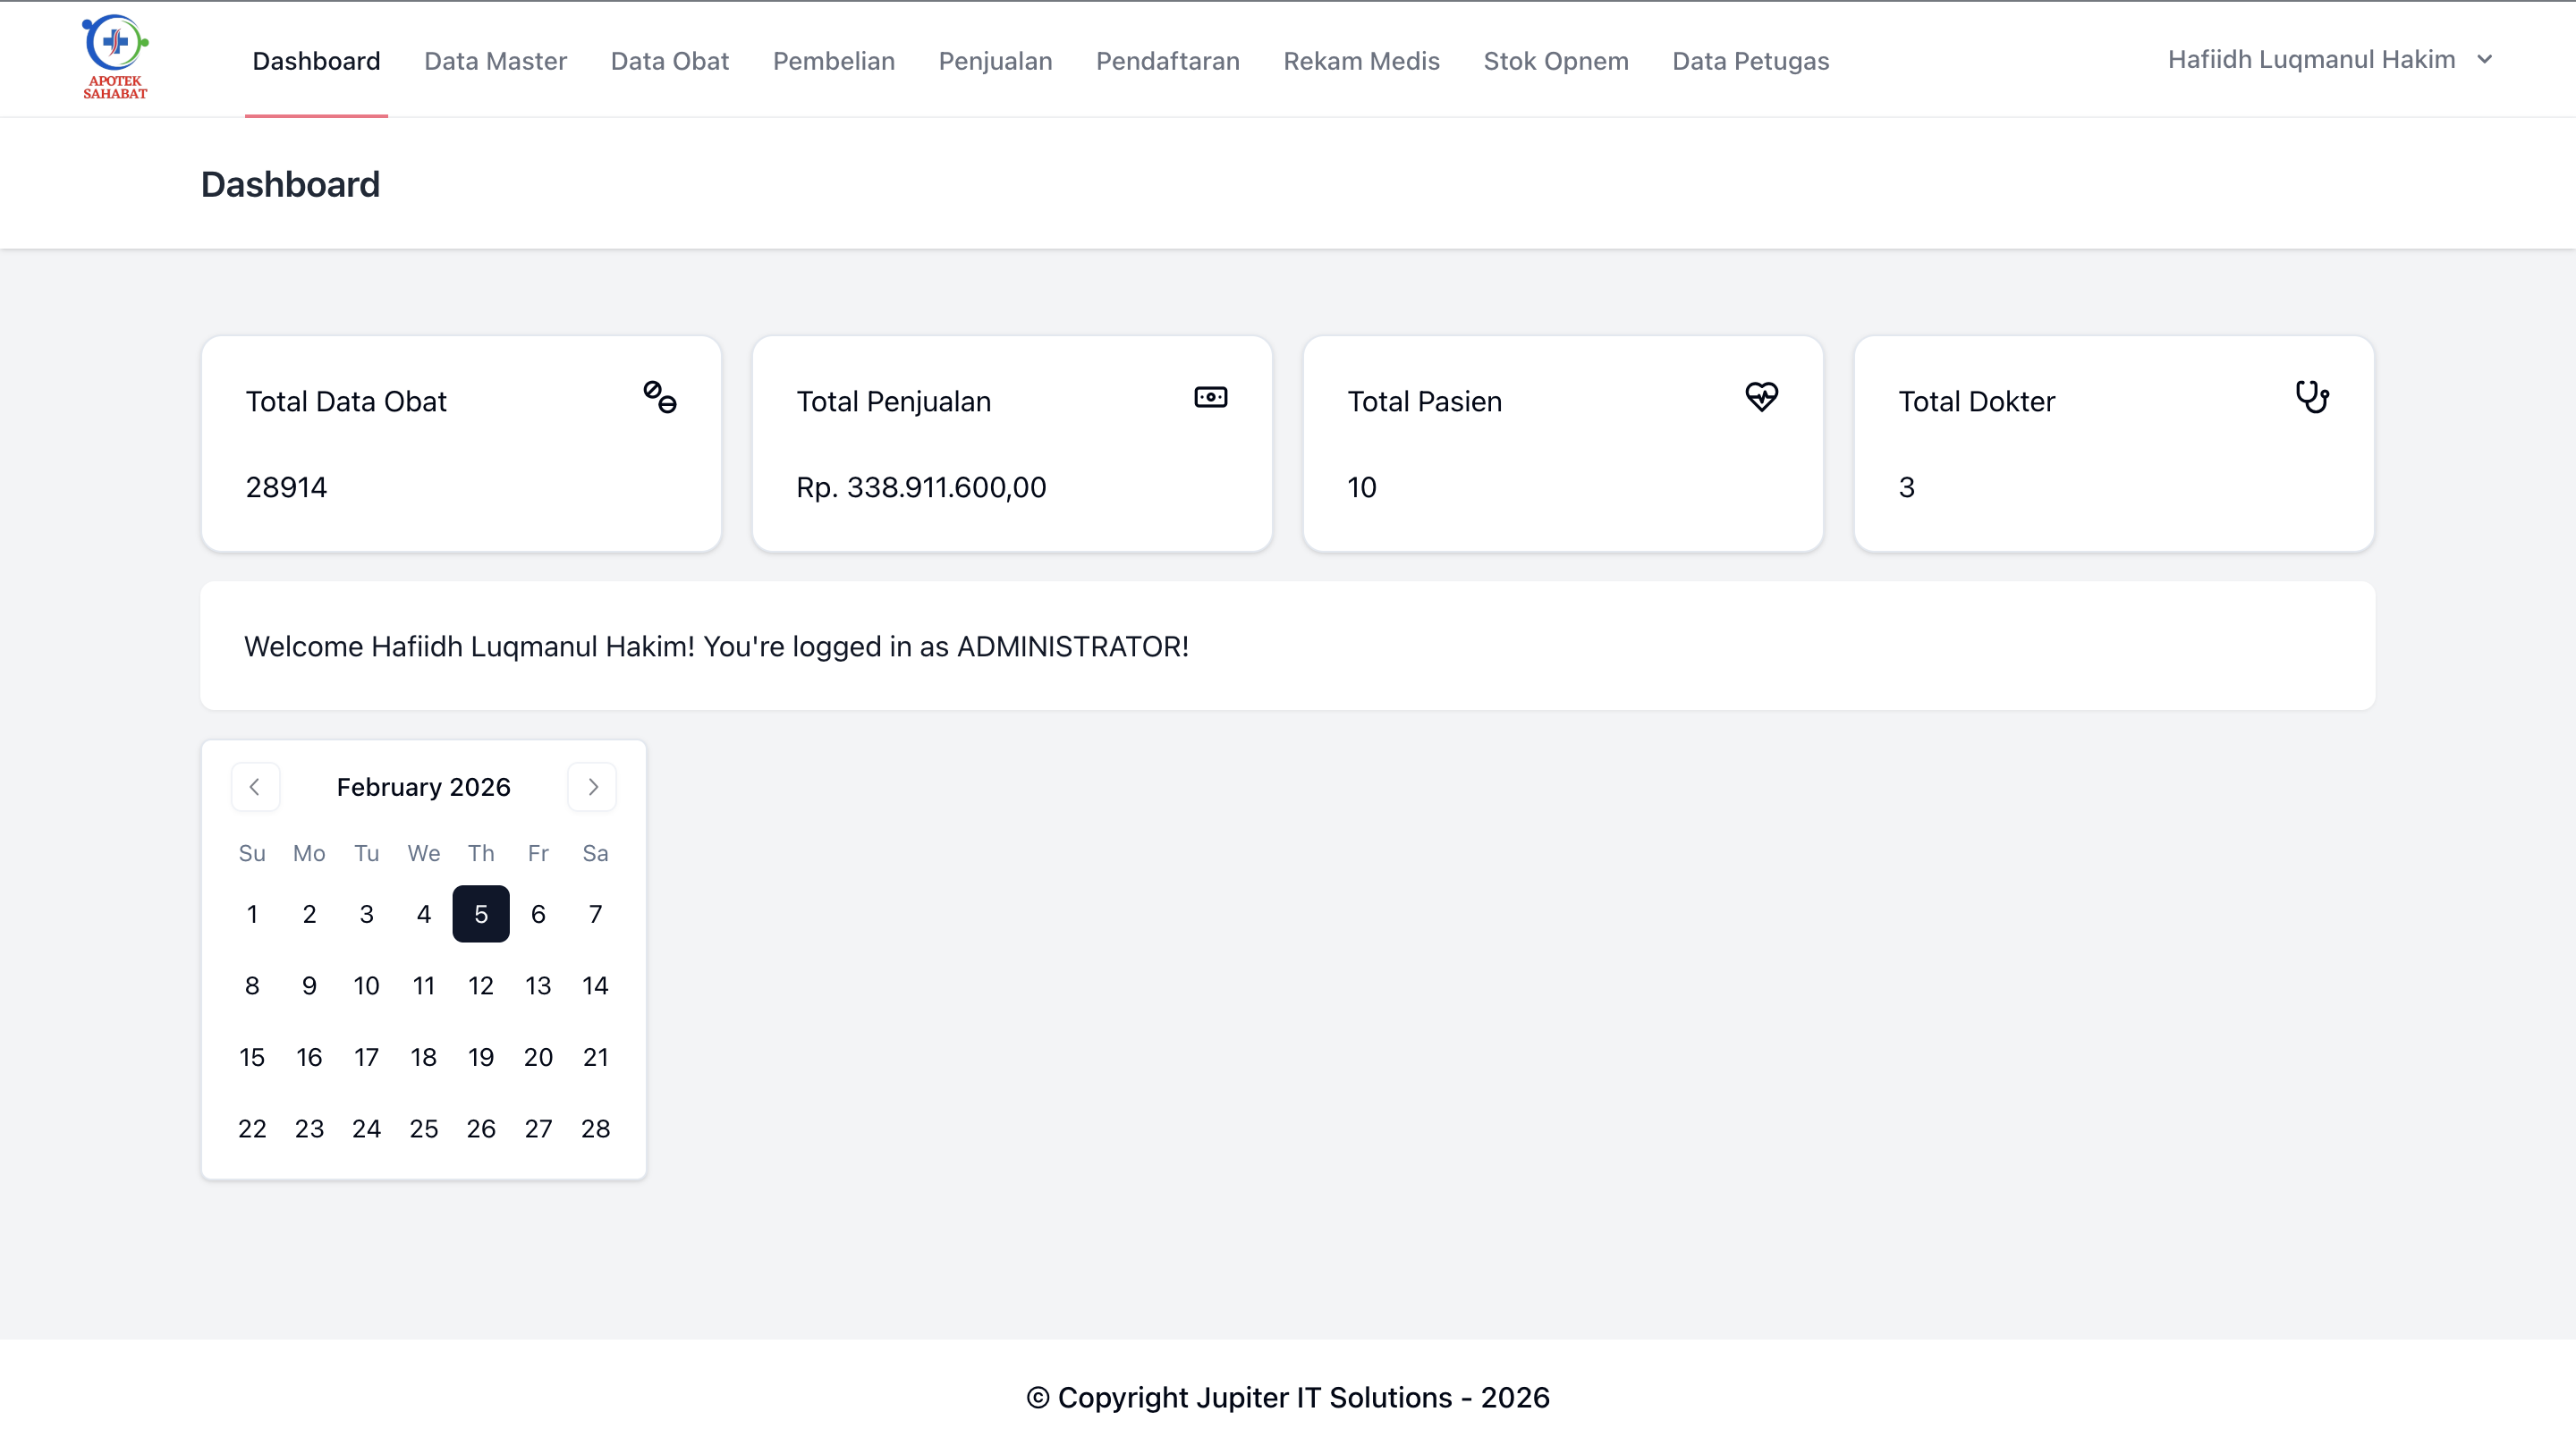Go to previous month in calendar
The width and height of the screenshot is (2576, 1454).
point(255,787)
